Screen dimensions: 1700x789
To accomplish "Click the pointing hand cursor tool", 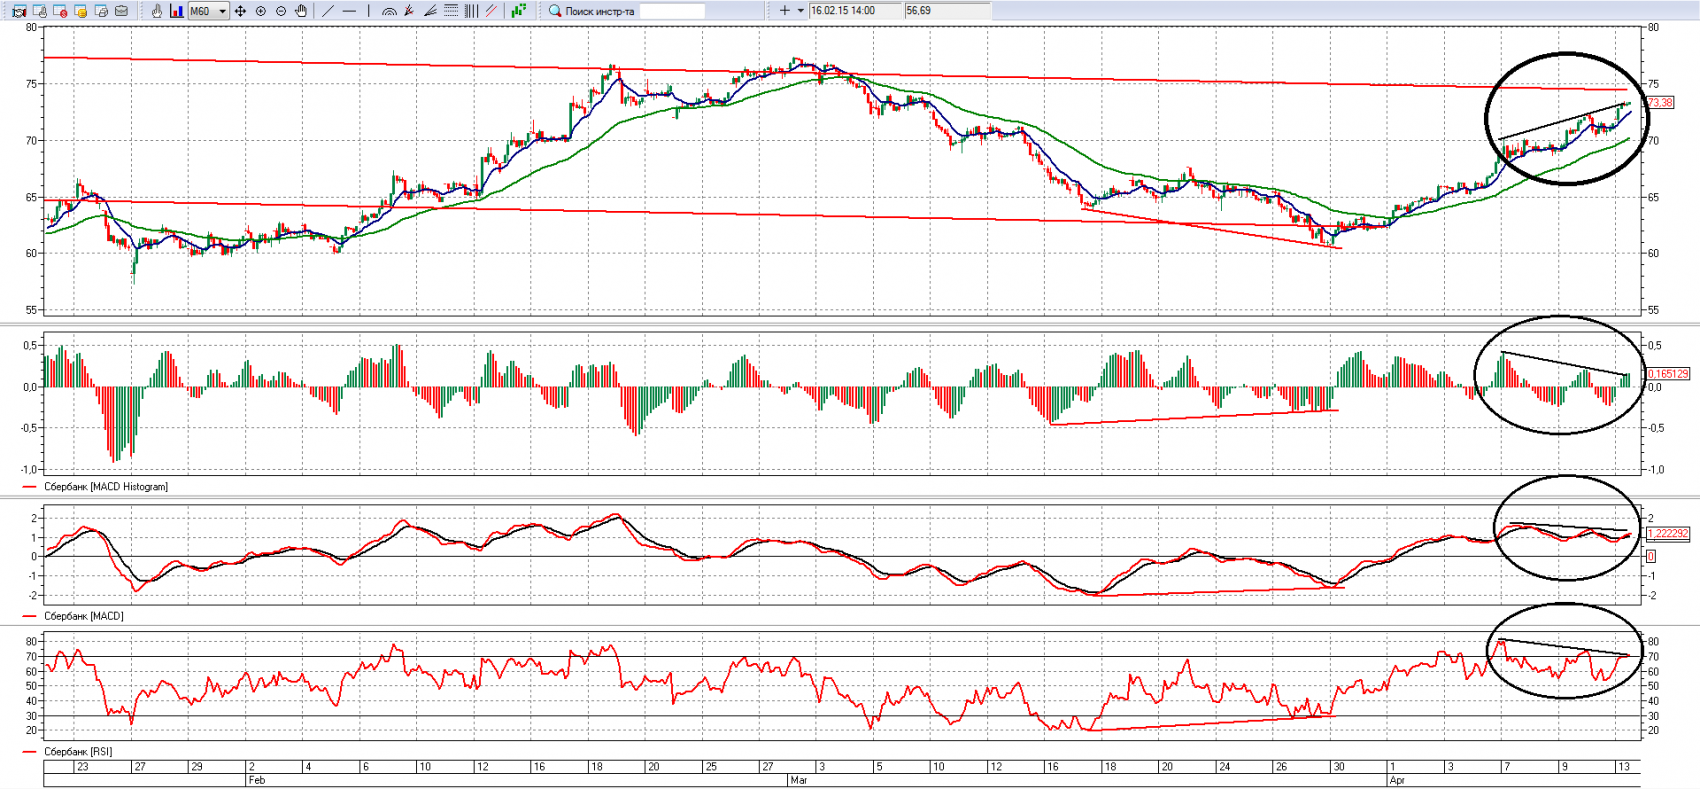I will (157, 11).
